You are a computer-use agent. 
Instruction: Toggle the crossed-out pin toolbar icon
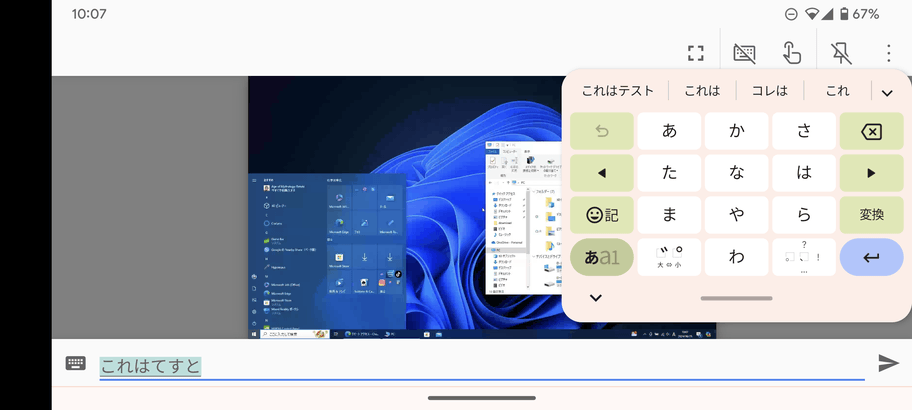(841, 54)
